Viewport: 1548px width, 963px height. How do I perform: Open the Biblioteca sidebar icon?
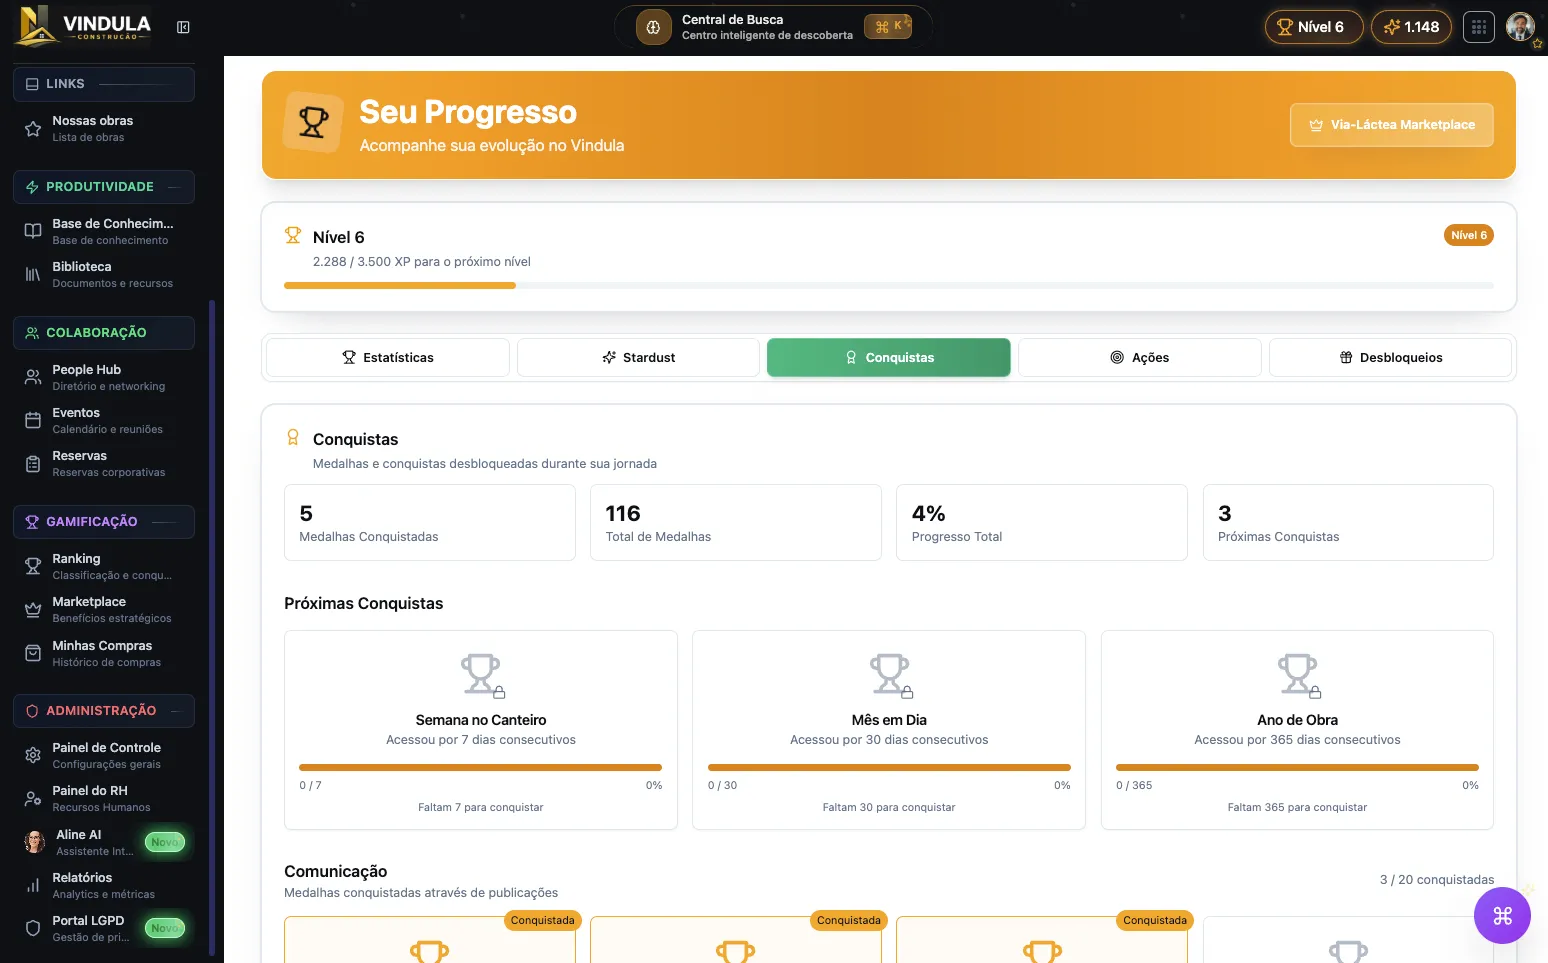(33, 274)
